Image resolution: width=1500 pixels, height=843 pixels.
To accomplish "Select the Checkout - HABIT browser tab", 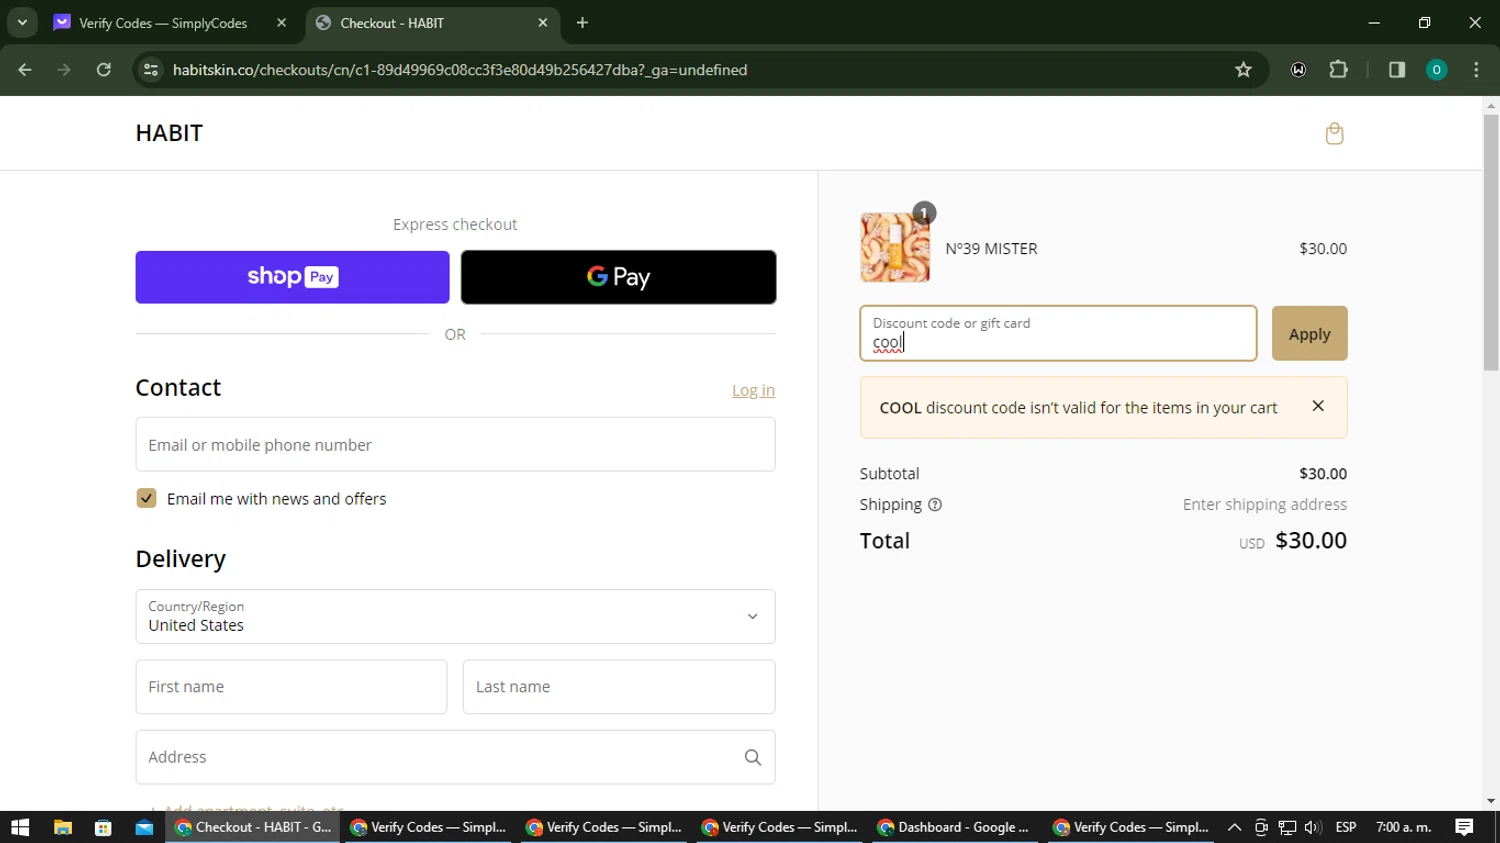I will click(x=431, y=22).
